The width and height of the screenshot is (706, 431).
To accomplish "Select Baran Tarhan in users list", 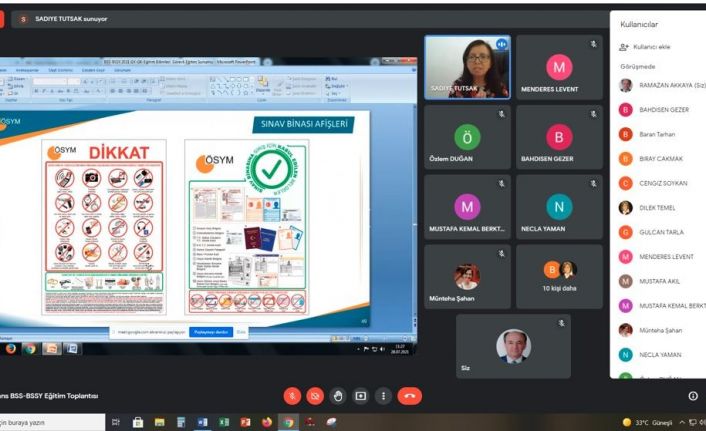I will (658, 134).
